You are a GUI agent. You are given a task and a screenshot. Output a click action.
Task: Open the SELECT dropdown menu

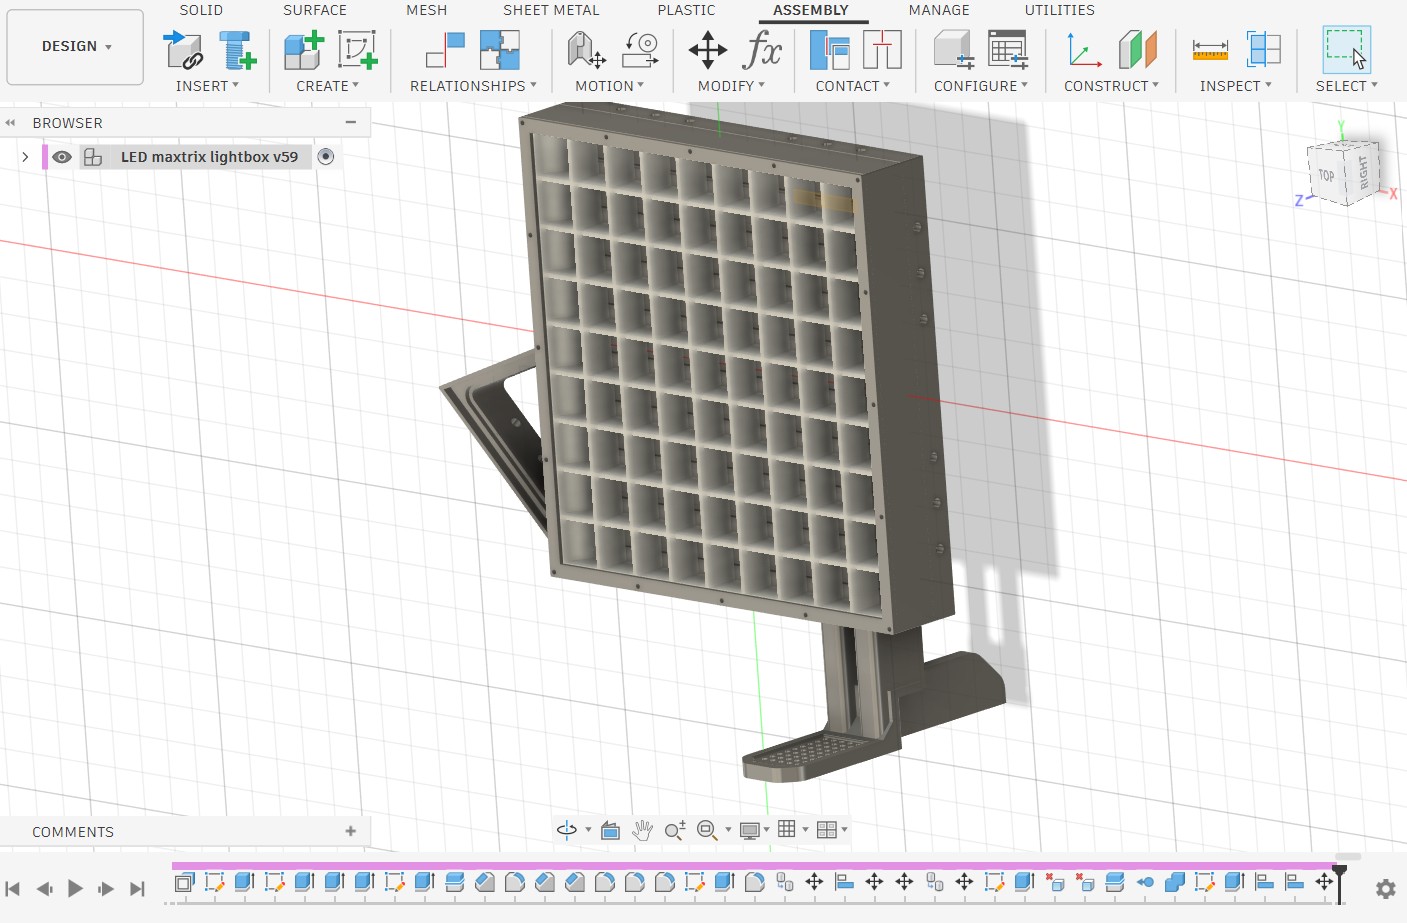(1346, 86)
